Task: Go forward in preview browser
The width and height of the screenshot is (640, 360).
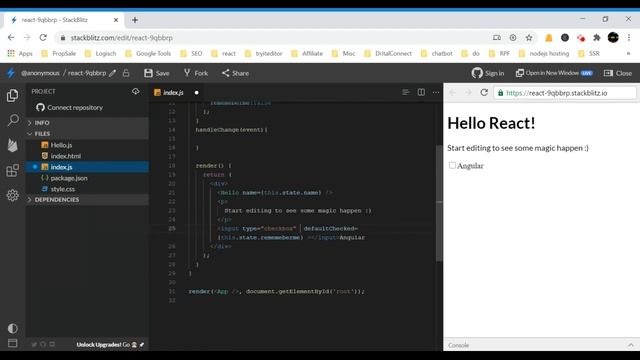Action: (468, 93)
